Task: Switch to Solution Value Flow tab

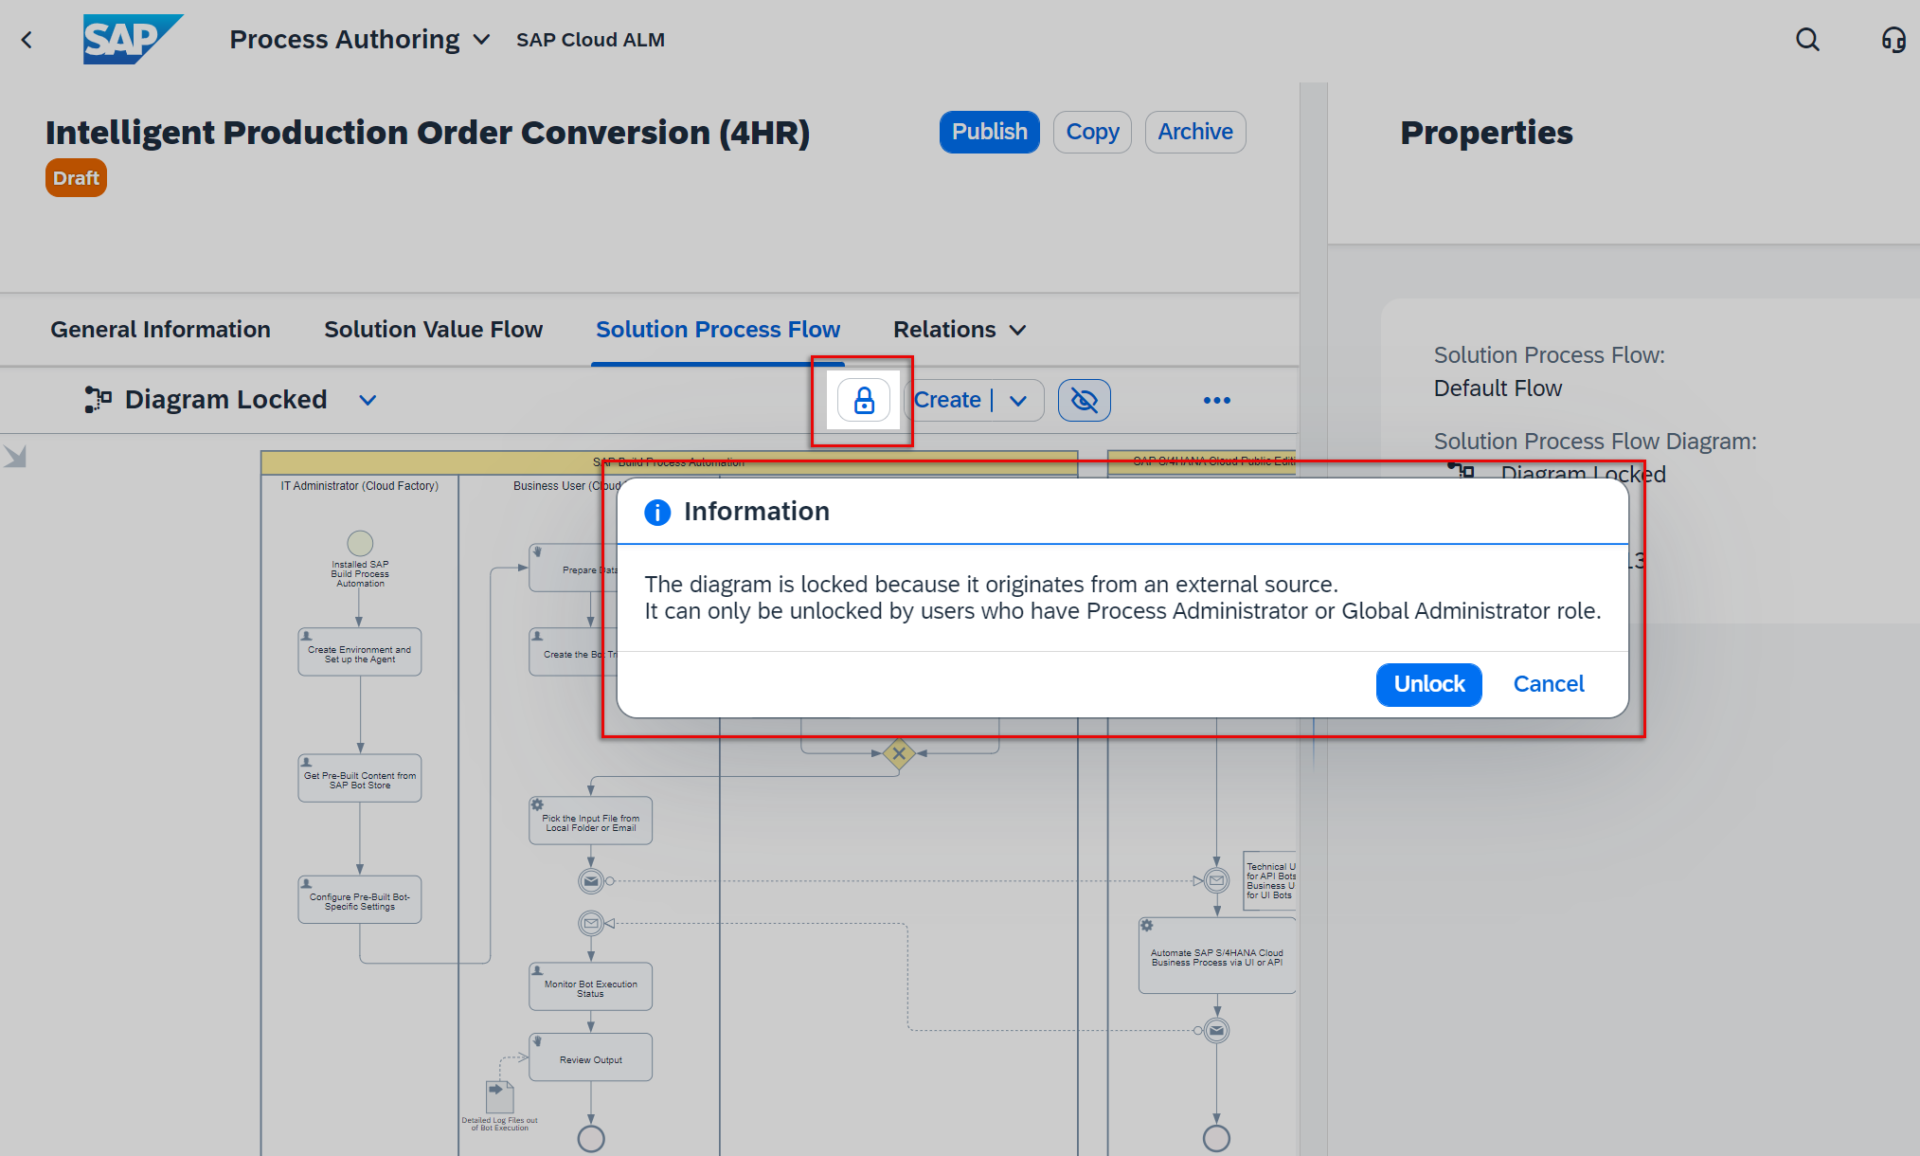Action: [433, 329]
